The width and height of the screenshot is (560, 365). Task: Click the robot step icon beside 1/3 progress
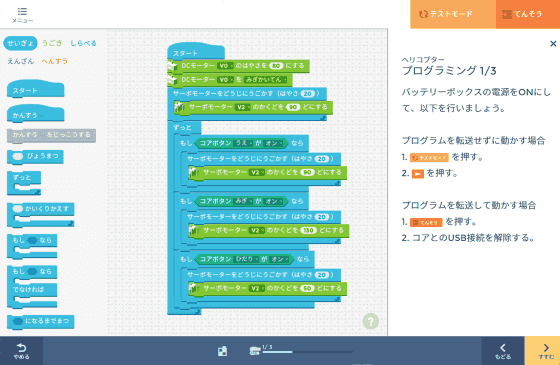pos(254,351)
